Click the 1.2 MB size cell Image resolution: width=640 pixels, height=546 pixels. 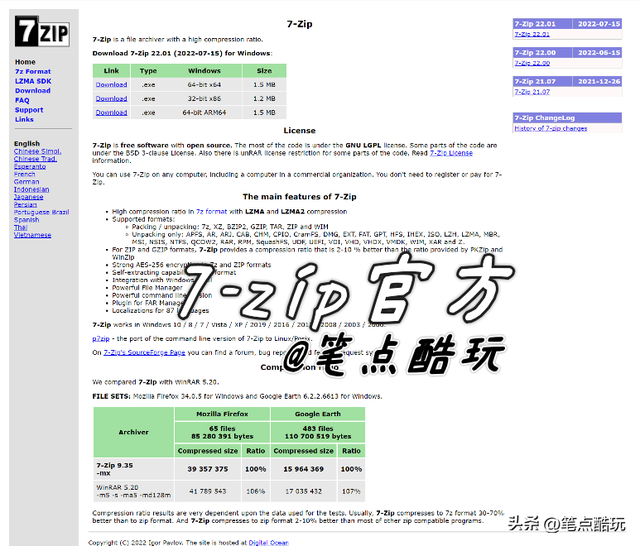pos(264,99)
